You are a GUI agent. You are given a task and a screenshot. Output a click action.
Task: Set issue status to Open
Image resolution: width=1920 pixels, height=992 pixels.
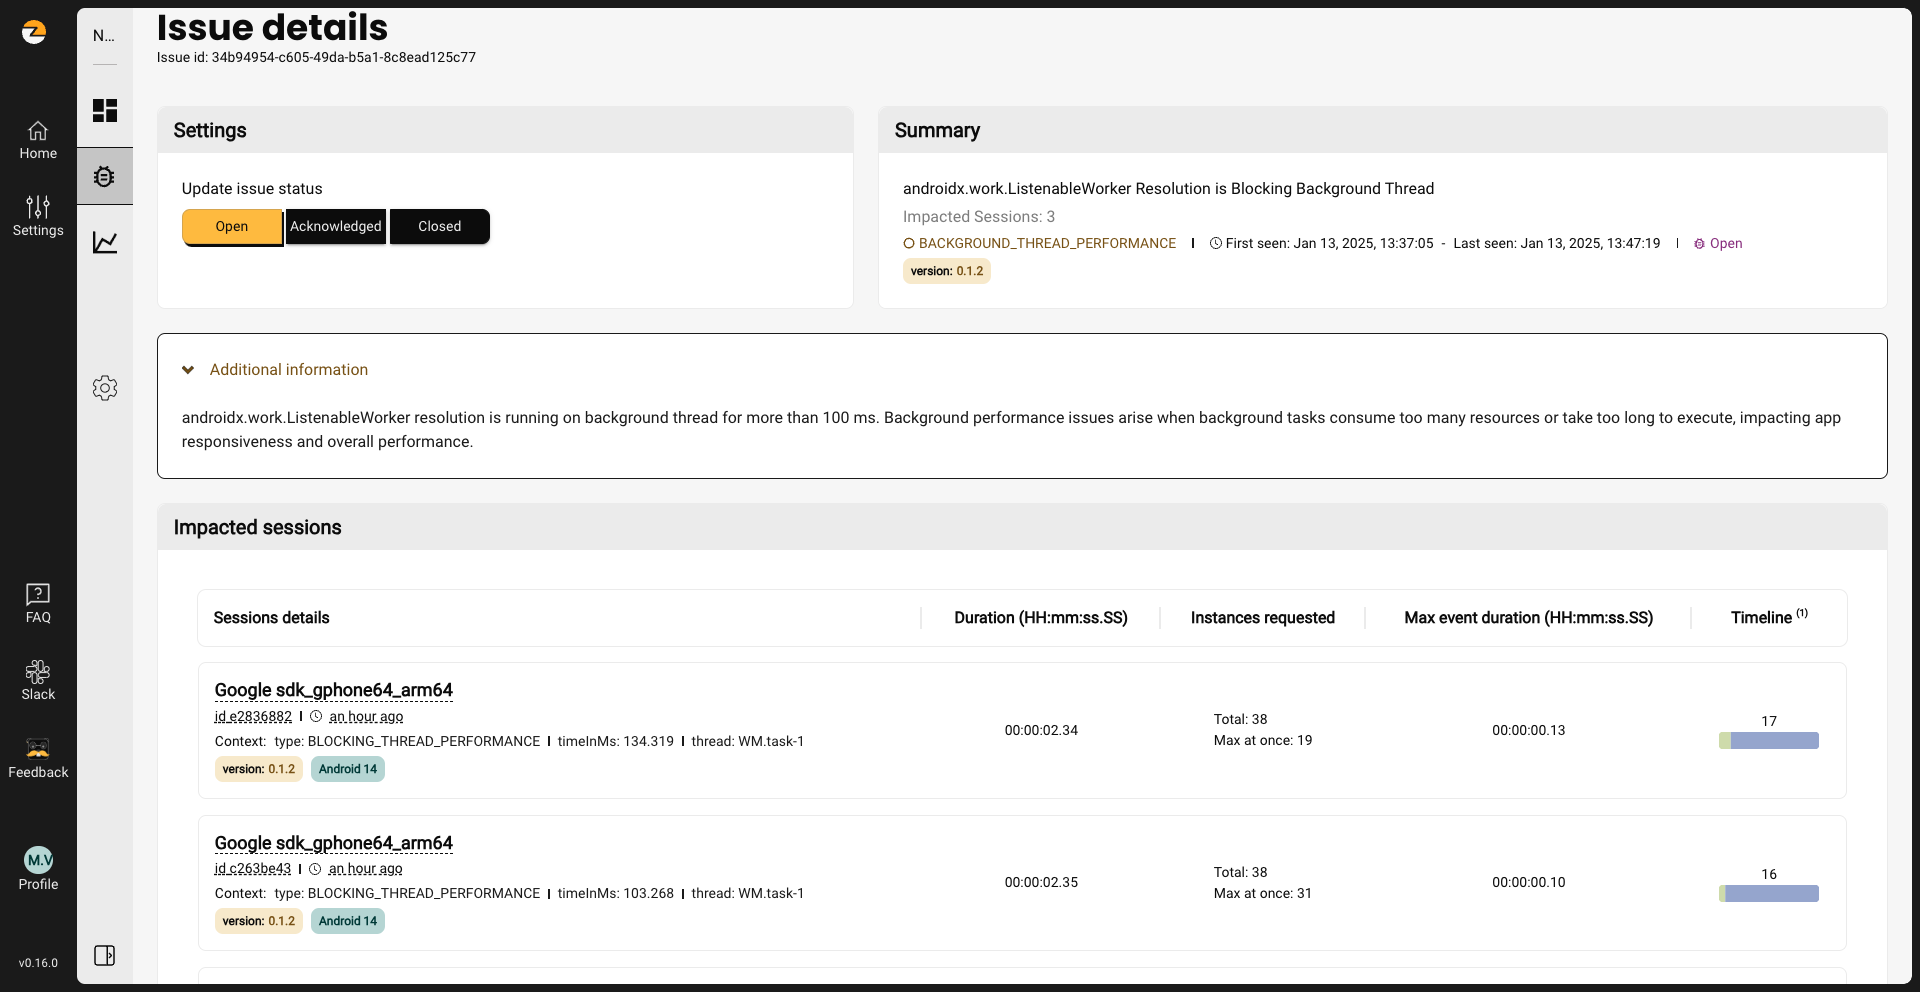pyautogui.click(x=232, y=227)
